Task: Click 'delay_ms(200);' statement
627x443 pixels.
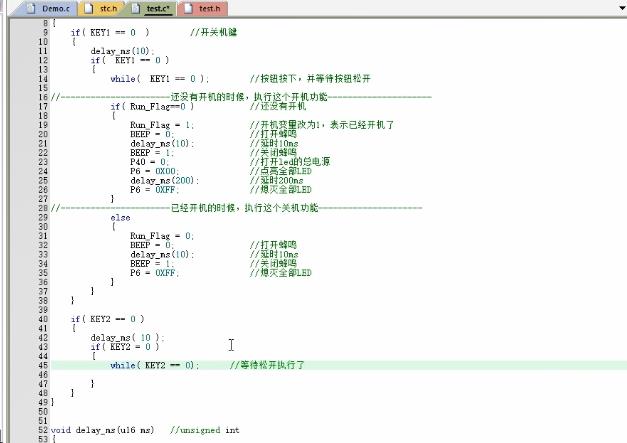Action: tap(164, 180)
